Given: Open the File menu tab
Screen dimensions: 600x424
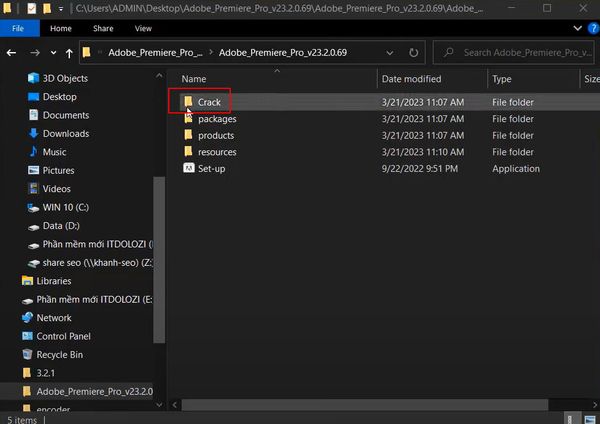Looking at the screenshot, I should [19, 29].
